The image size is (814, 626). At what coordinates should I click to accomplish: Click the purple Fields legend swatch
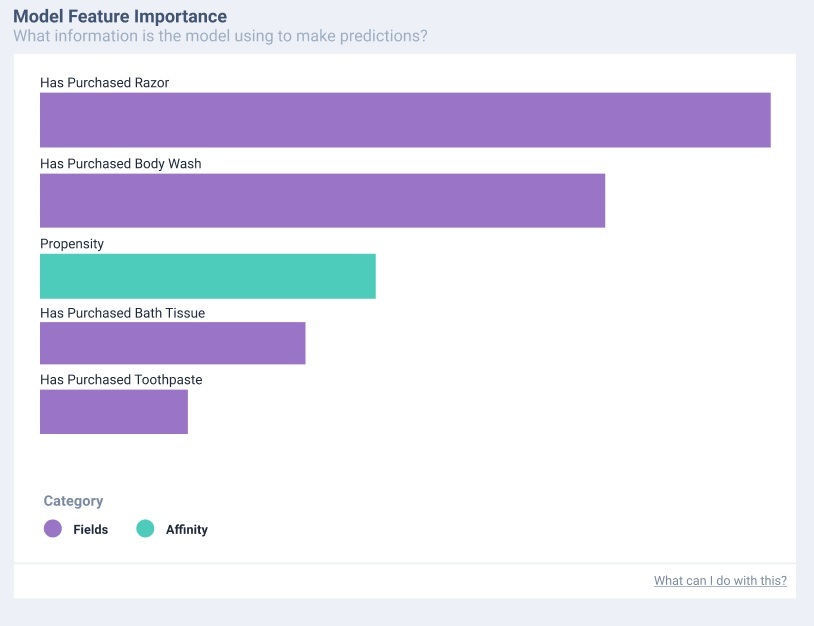click(x=53, y=529)
